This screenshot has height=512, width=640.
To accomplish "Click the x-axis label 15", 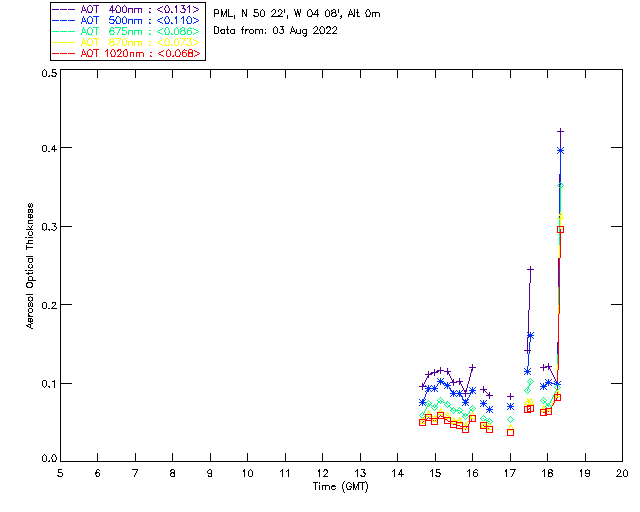I will click(435, 473).
